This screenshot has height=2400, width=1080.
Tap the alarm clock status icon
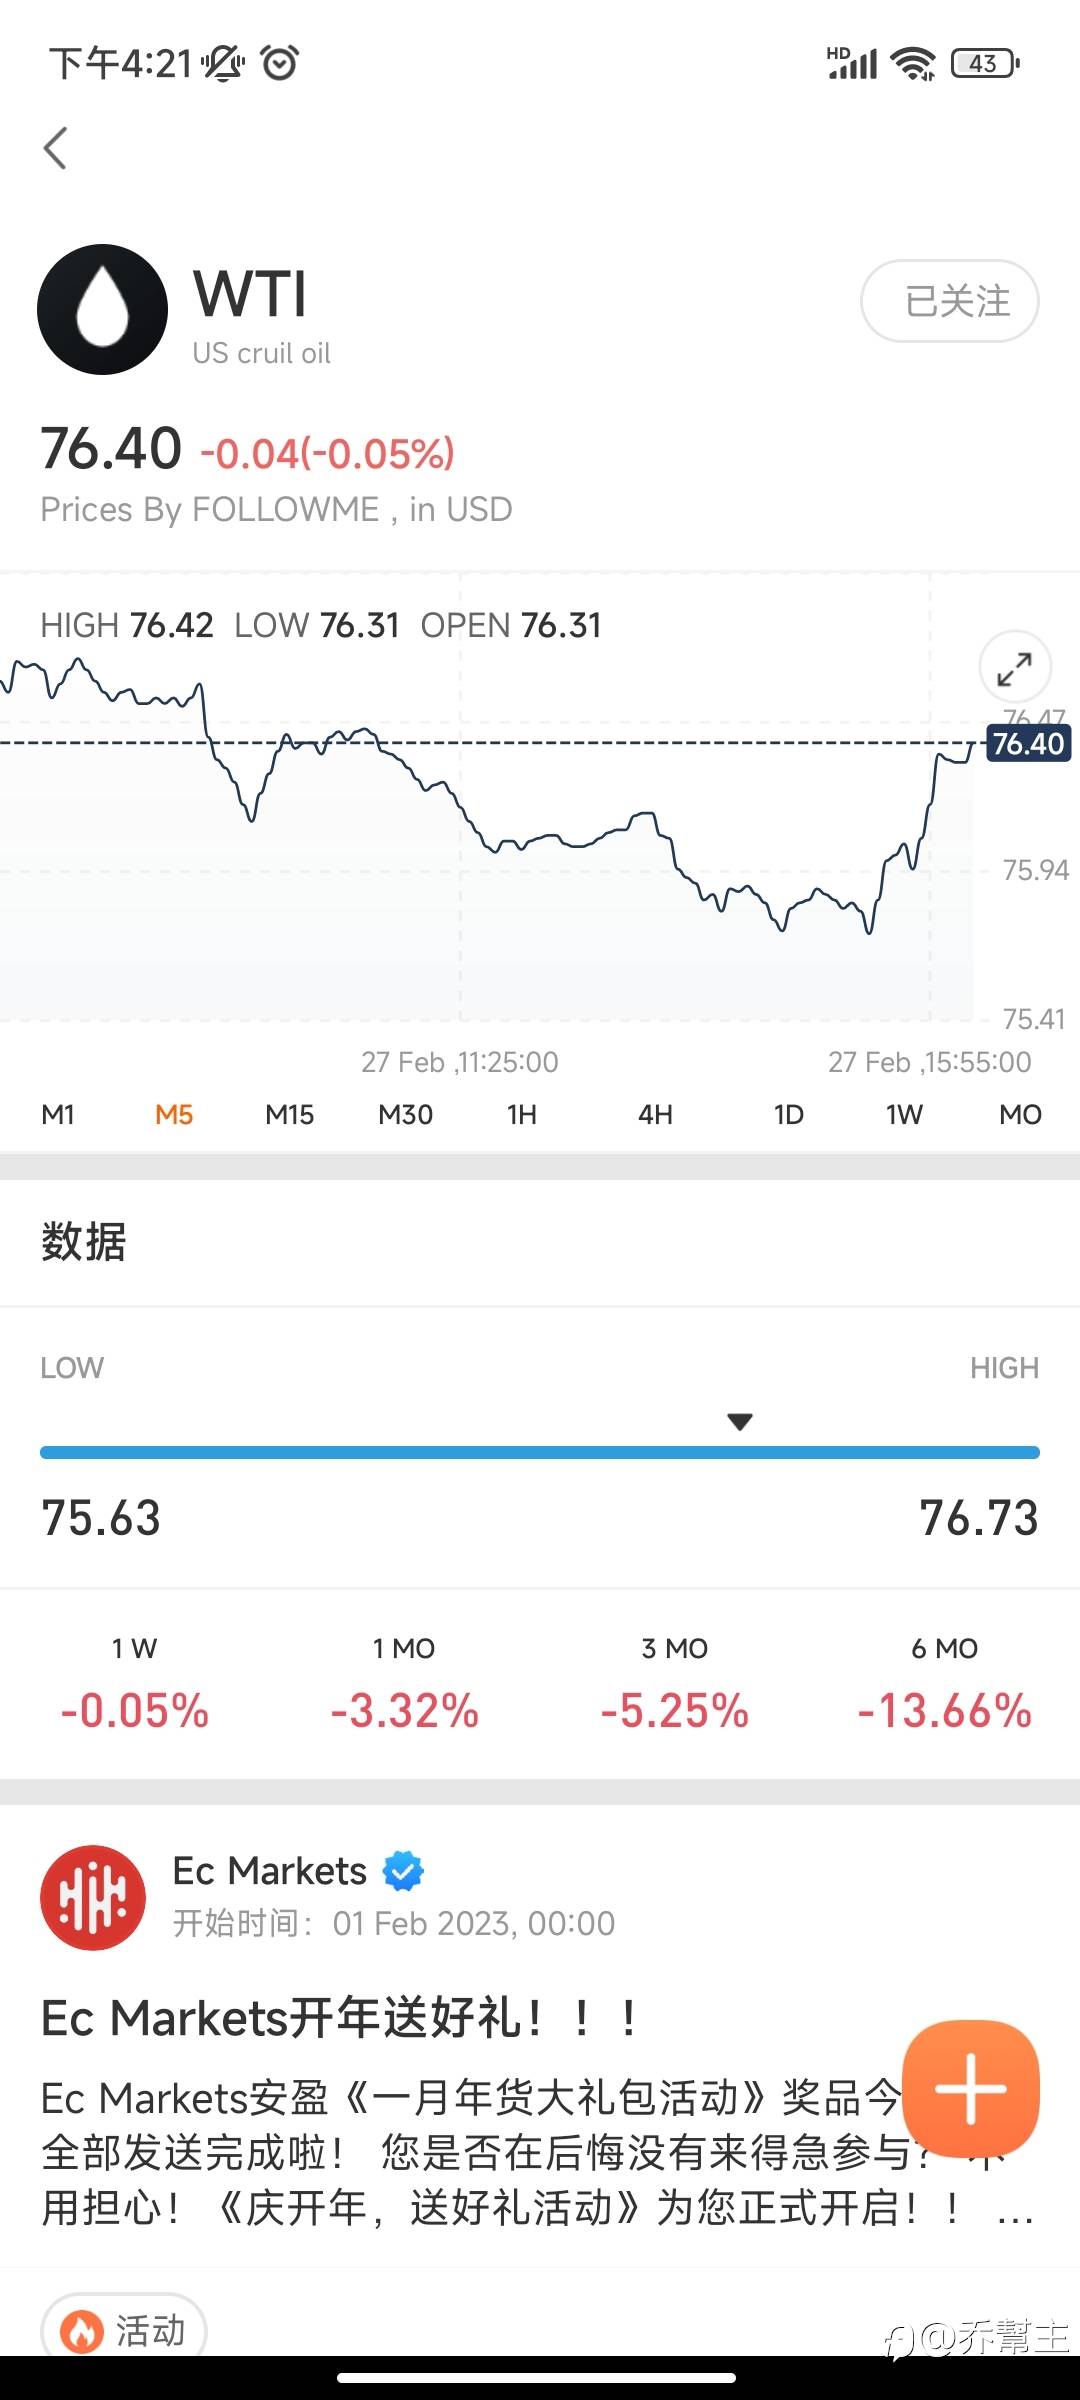pyautogui.click(x=279, y=64)
